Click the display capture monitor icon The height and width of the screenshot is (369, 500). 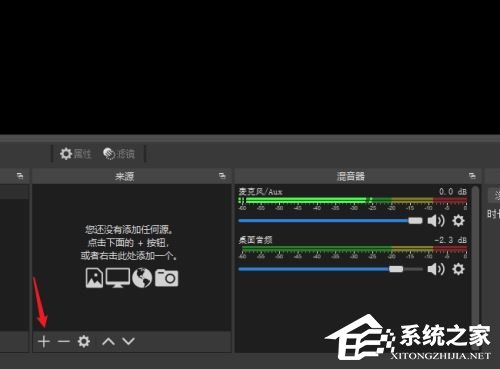118,278
